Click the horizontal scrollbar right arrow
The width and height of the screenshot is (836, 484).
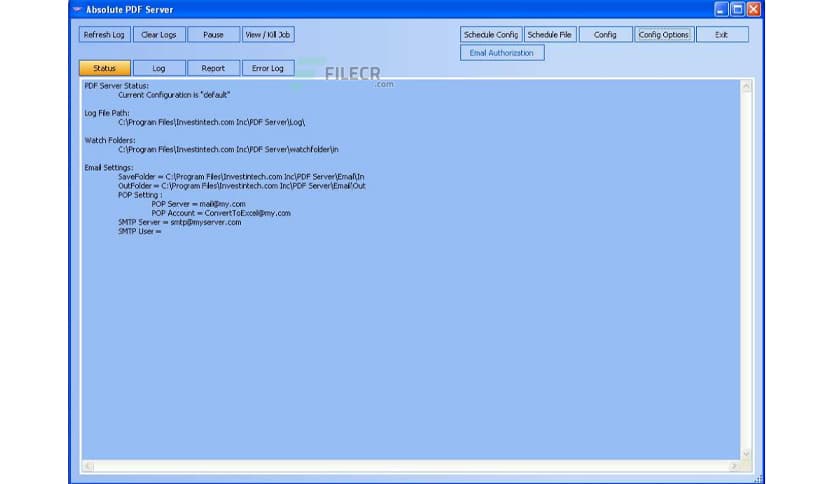click(x=734, y=466)
